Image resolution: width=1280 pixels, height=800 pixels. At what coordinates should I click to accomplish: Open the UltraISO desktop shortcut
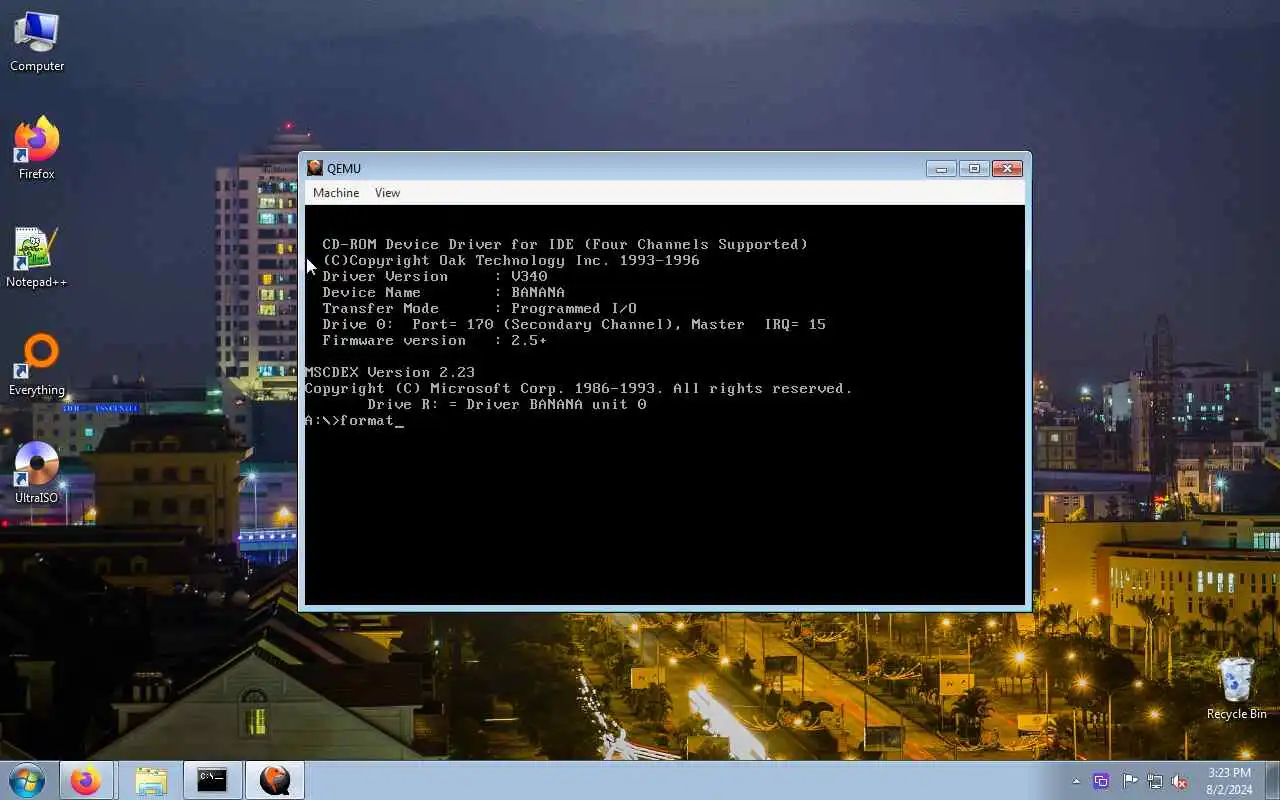pyautogui.click(x=37, y=472)
